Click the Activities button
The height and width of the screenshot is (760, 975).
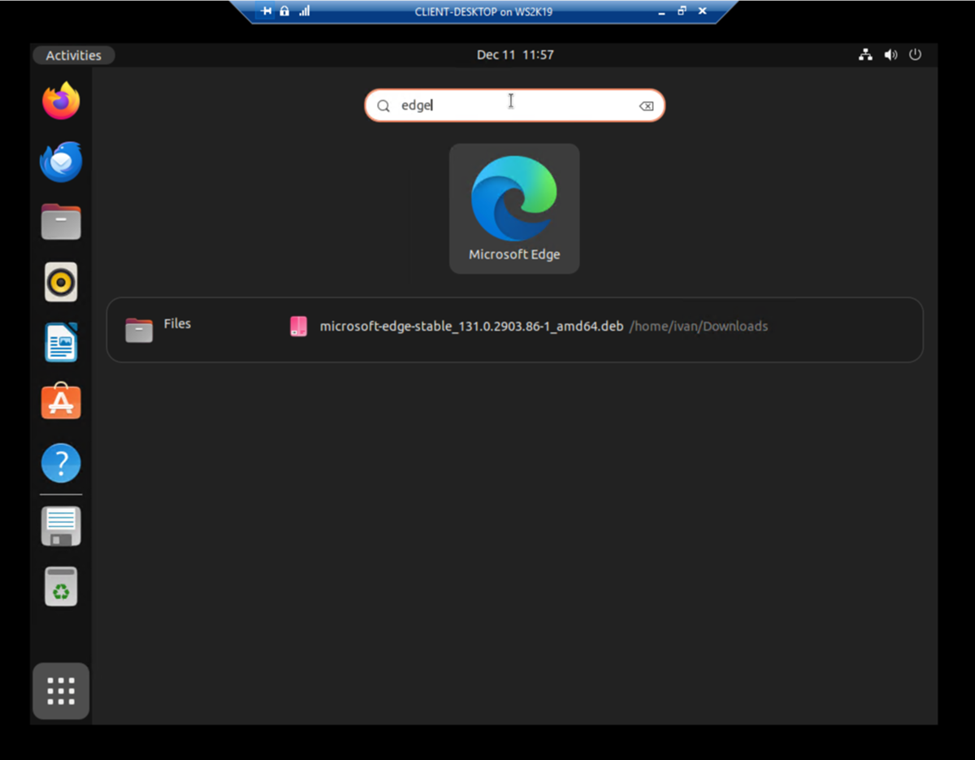point(73,55)
